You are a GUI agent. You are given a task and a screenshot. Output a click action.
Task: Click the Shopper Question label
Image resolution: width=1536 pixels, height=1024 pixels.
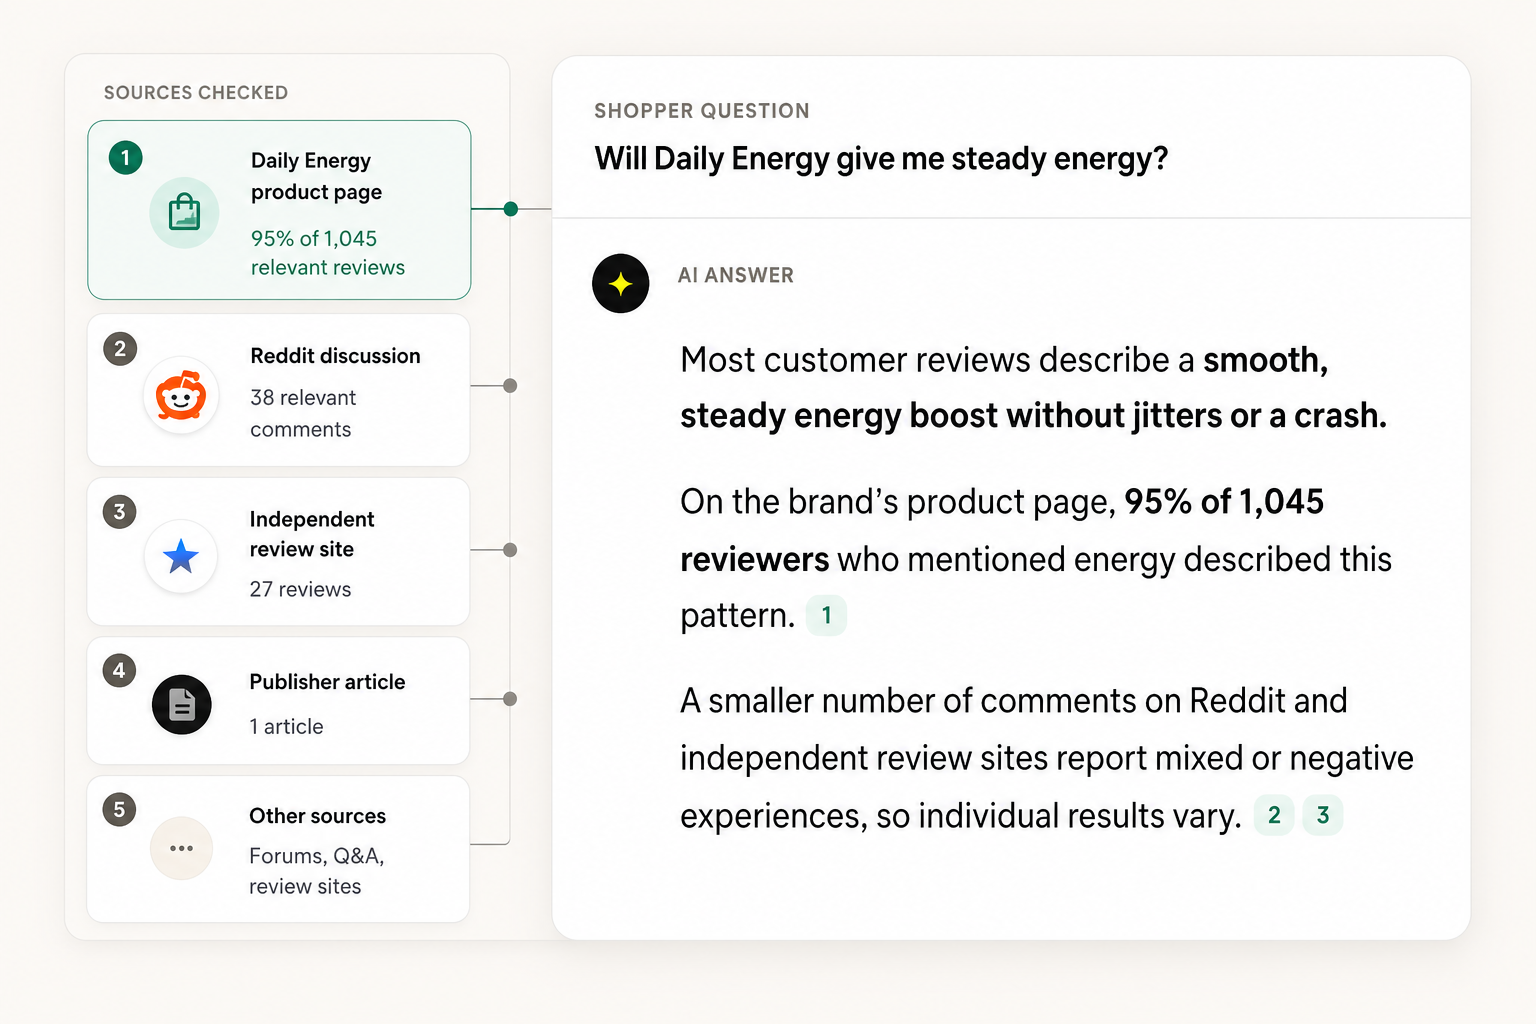[702, 111]
